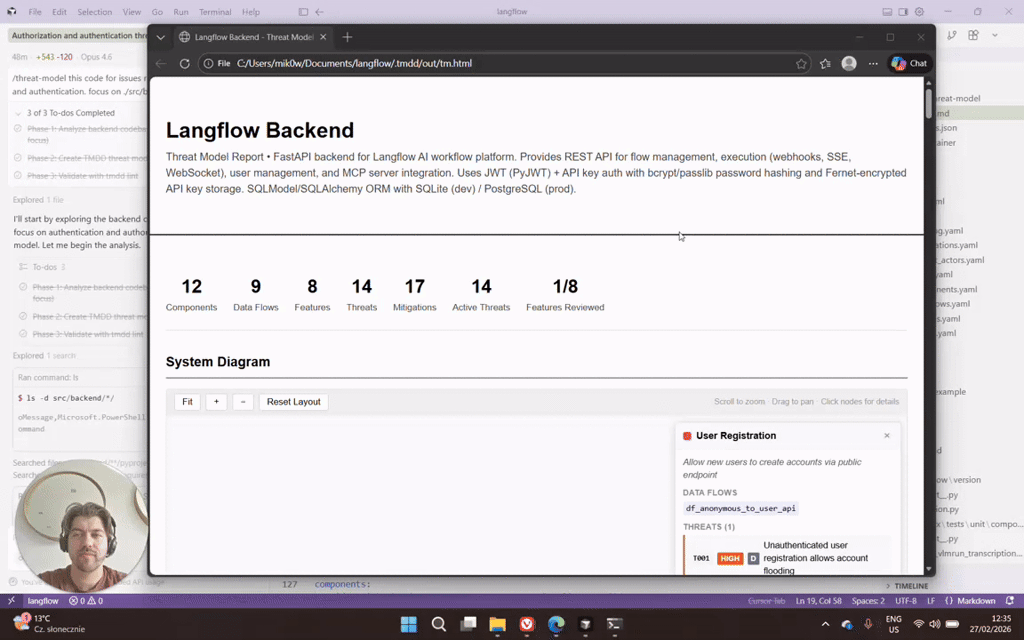Open the Selection menu in Cursor
The width and height of the screenshot is (1024, 640).
pos(95,12)
